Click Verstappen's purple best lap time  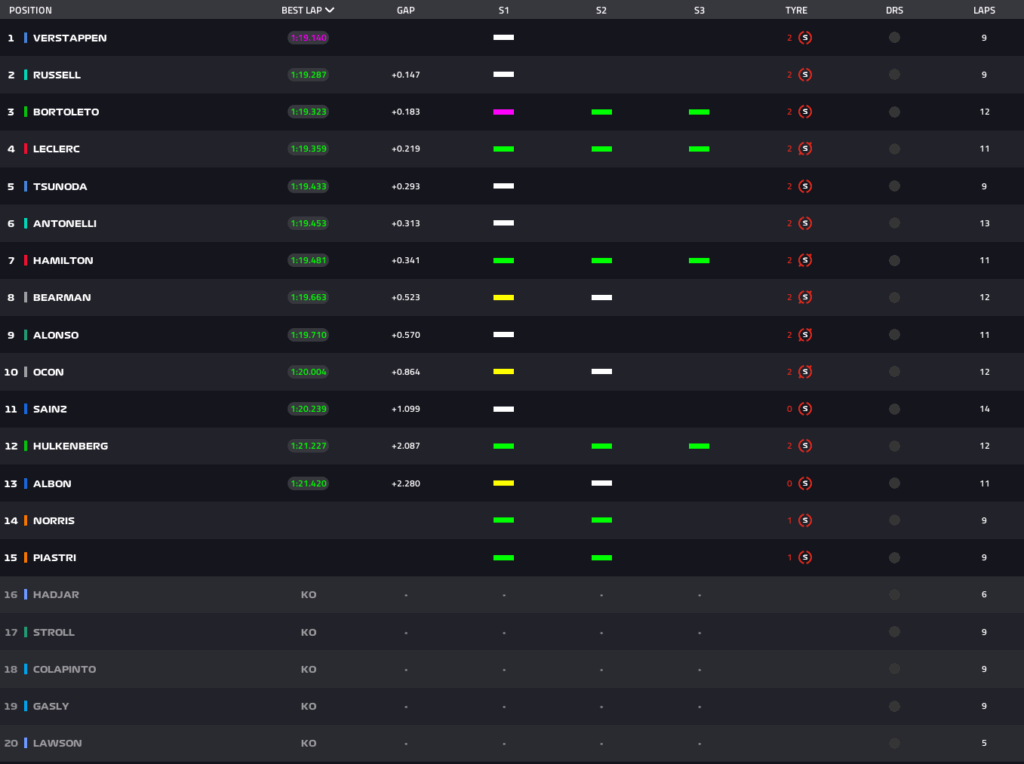point(308,38)
